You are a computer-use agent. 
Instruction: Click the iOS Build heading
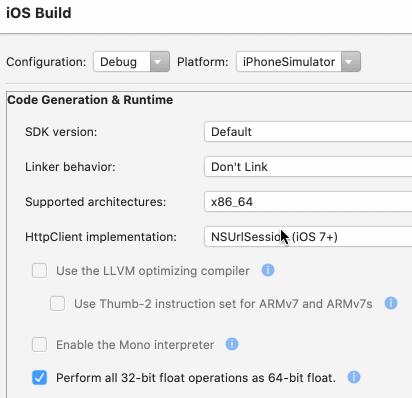point(39,13)
